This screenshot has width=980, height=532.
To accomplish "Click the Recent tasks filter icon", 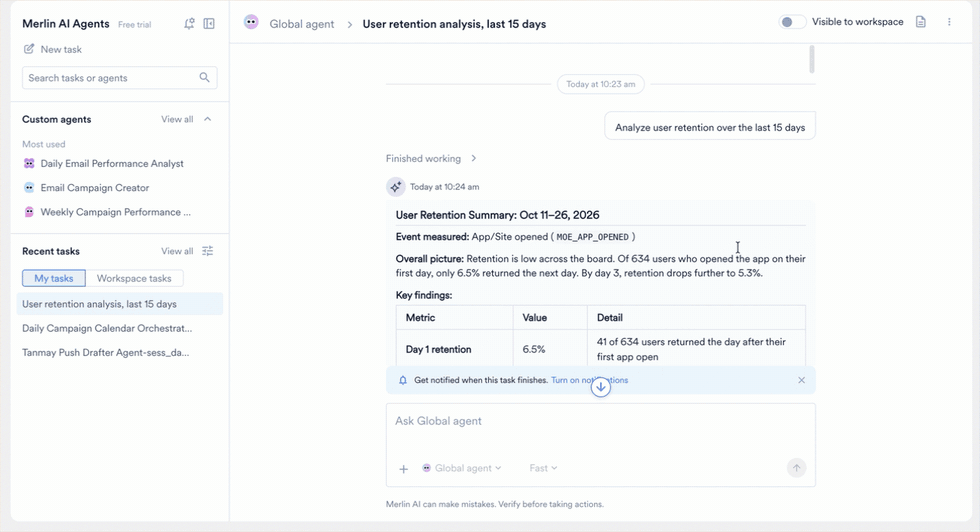I will pos(208,251).
